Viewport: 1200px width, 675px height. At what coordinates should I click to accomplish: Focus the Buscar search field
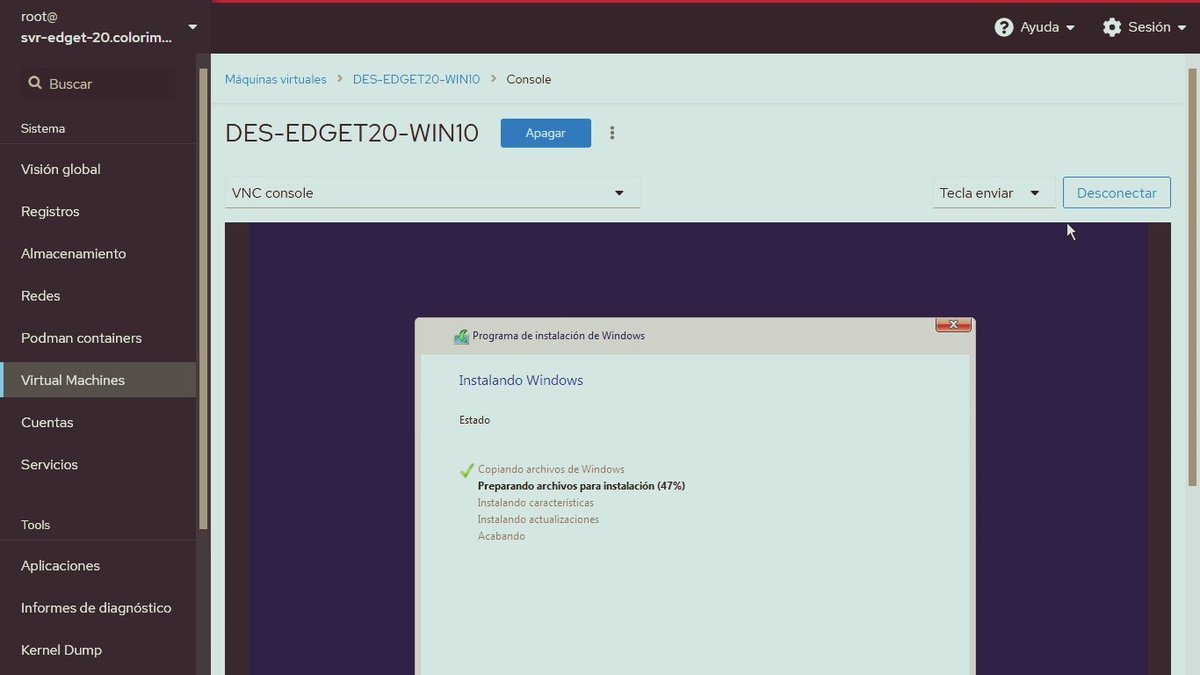point(98,84)
